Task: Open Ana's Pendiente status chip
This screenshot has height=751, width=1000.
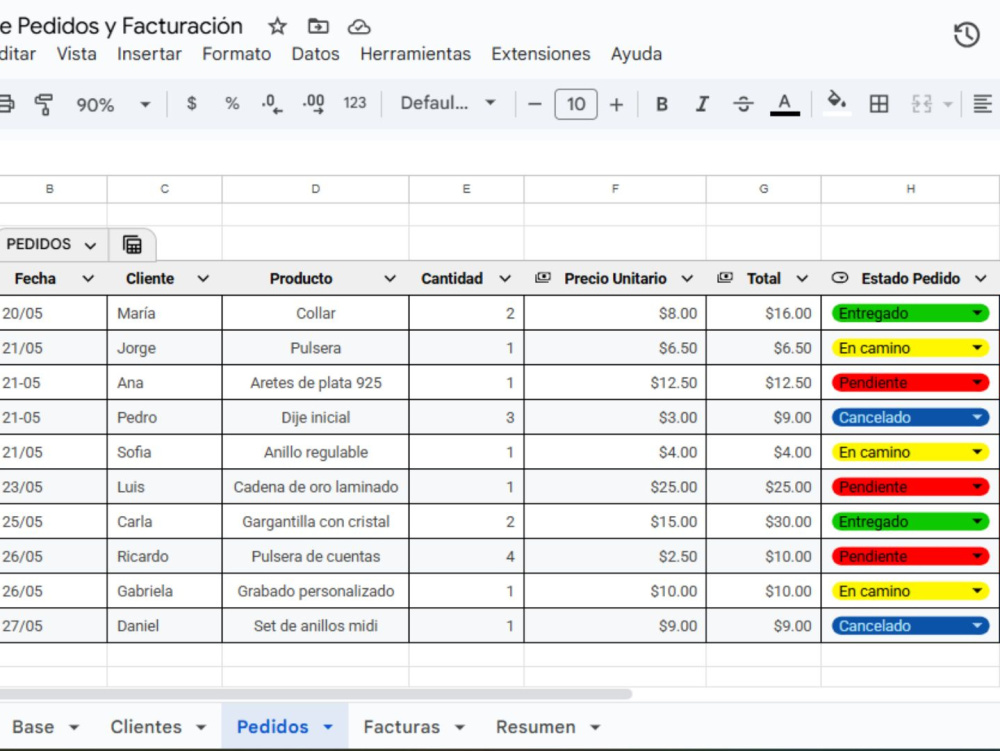Action: coord(910,383)
